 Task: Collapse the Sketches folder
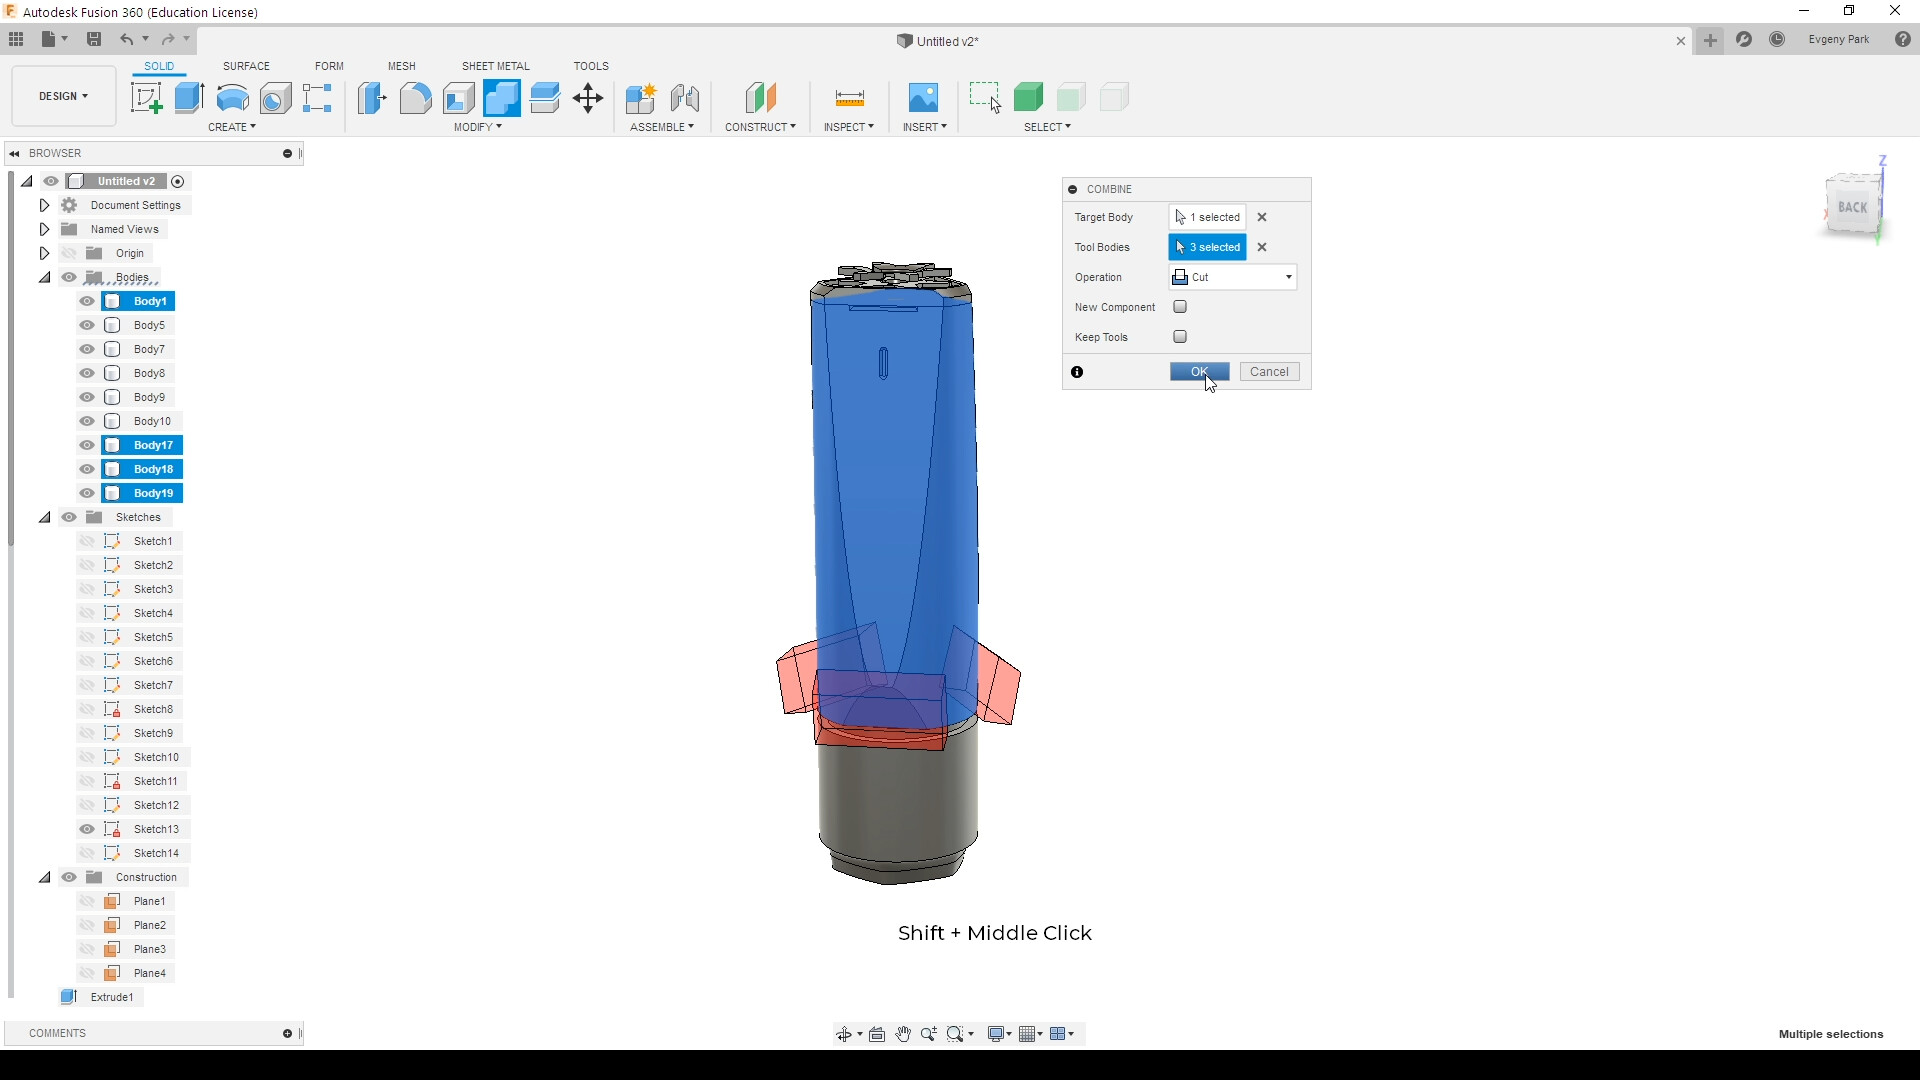coord(44,517)
